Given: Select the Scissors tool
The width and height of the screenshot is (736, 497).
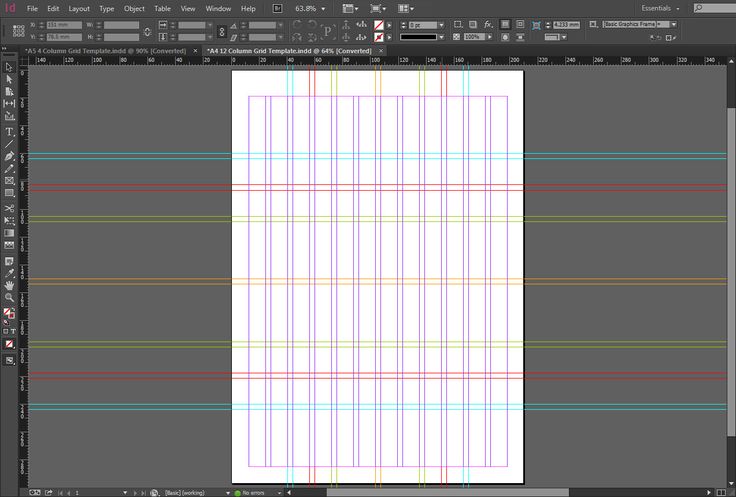Looking at the screenshot, I should (9, 208).
